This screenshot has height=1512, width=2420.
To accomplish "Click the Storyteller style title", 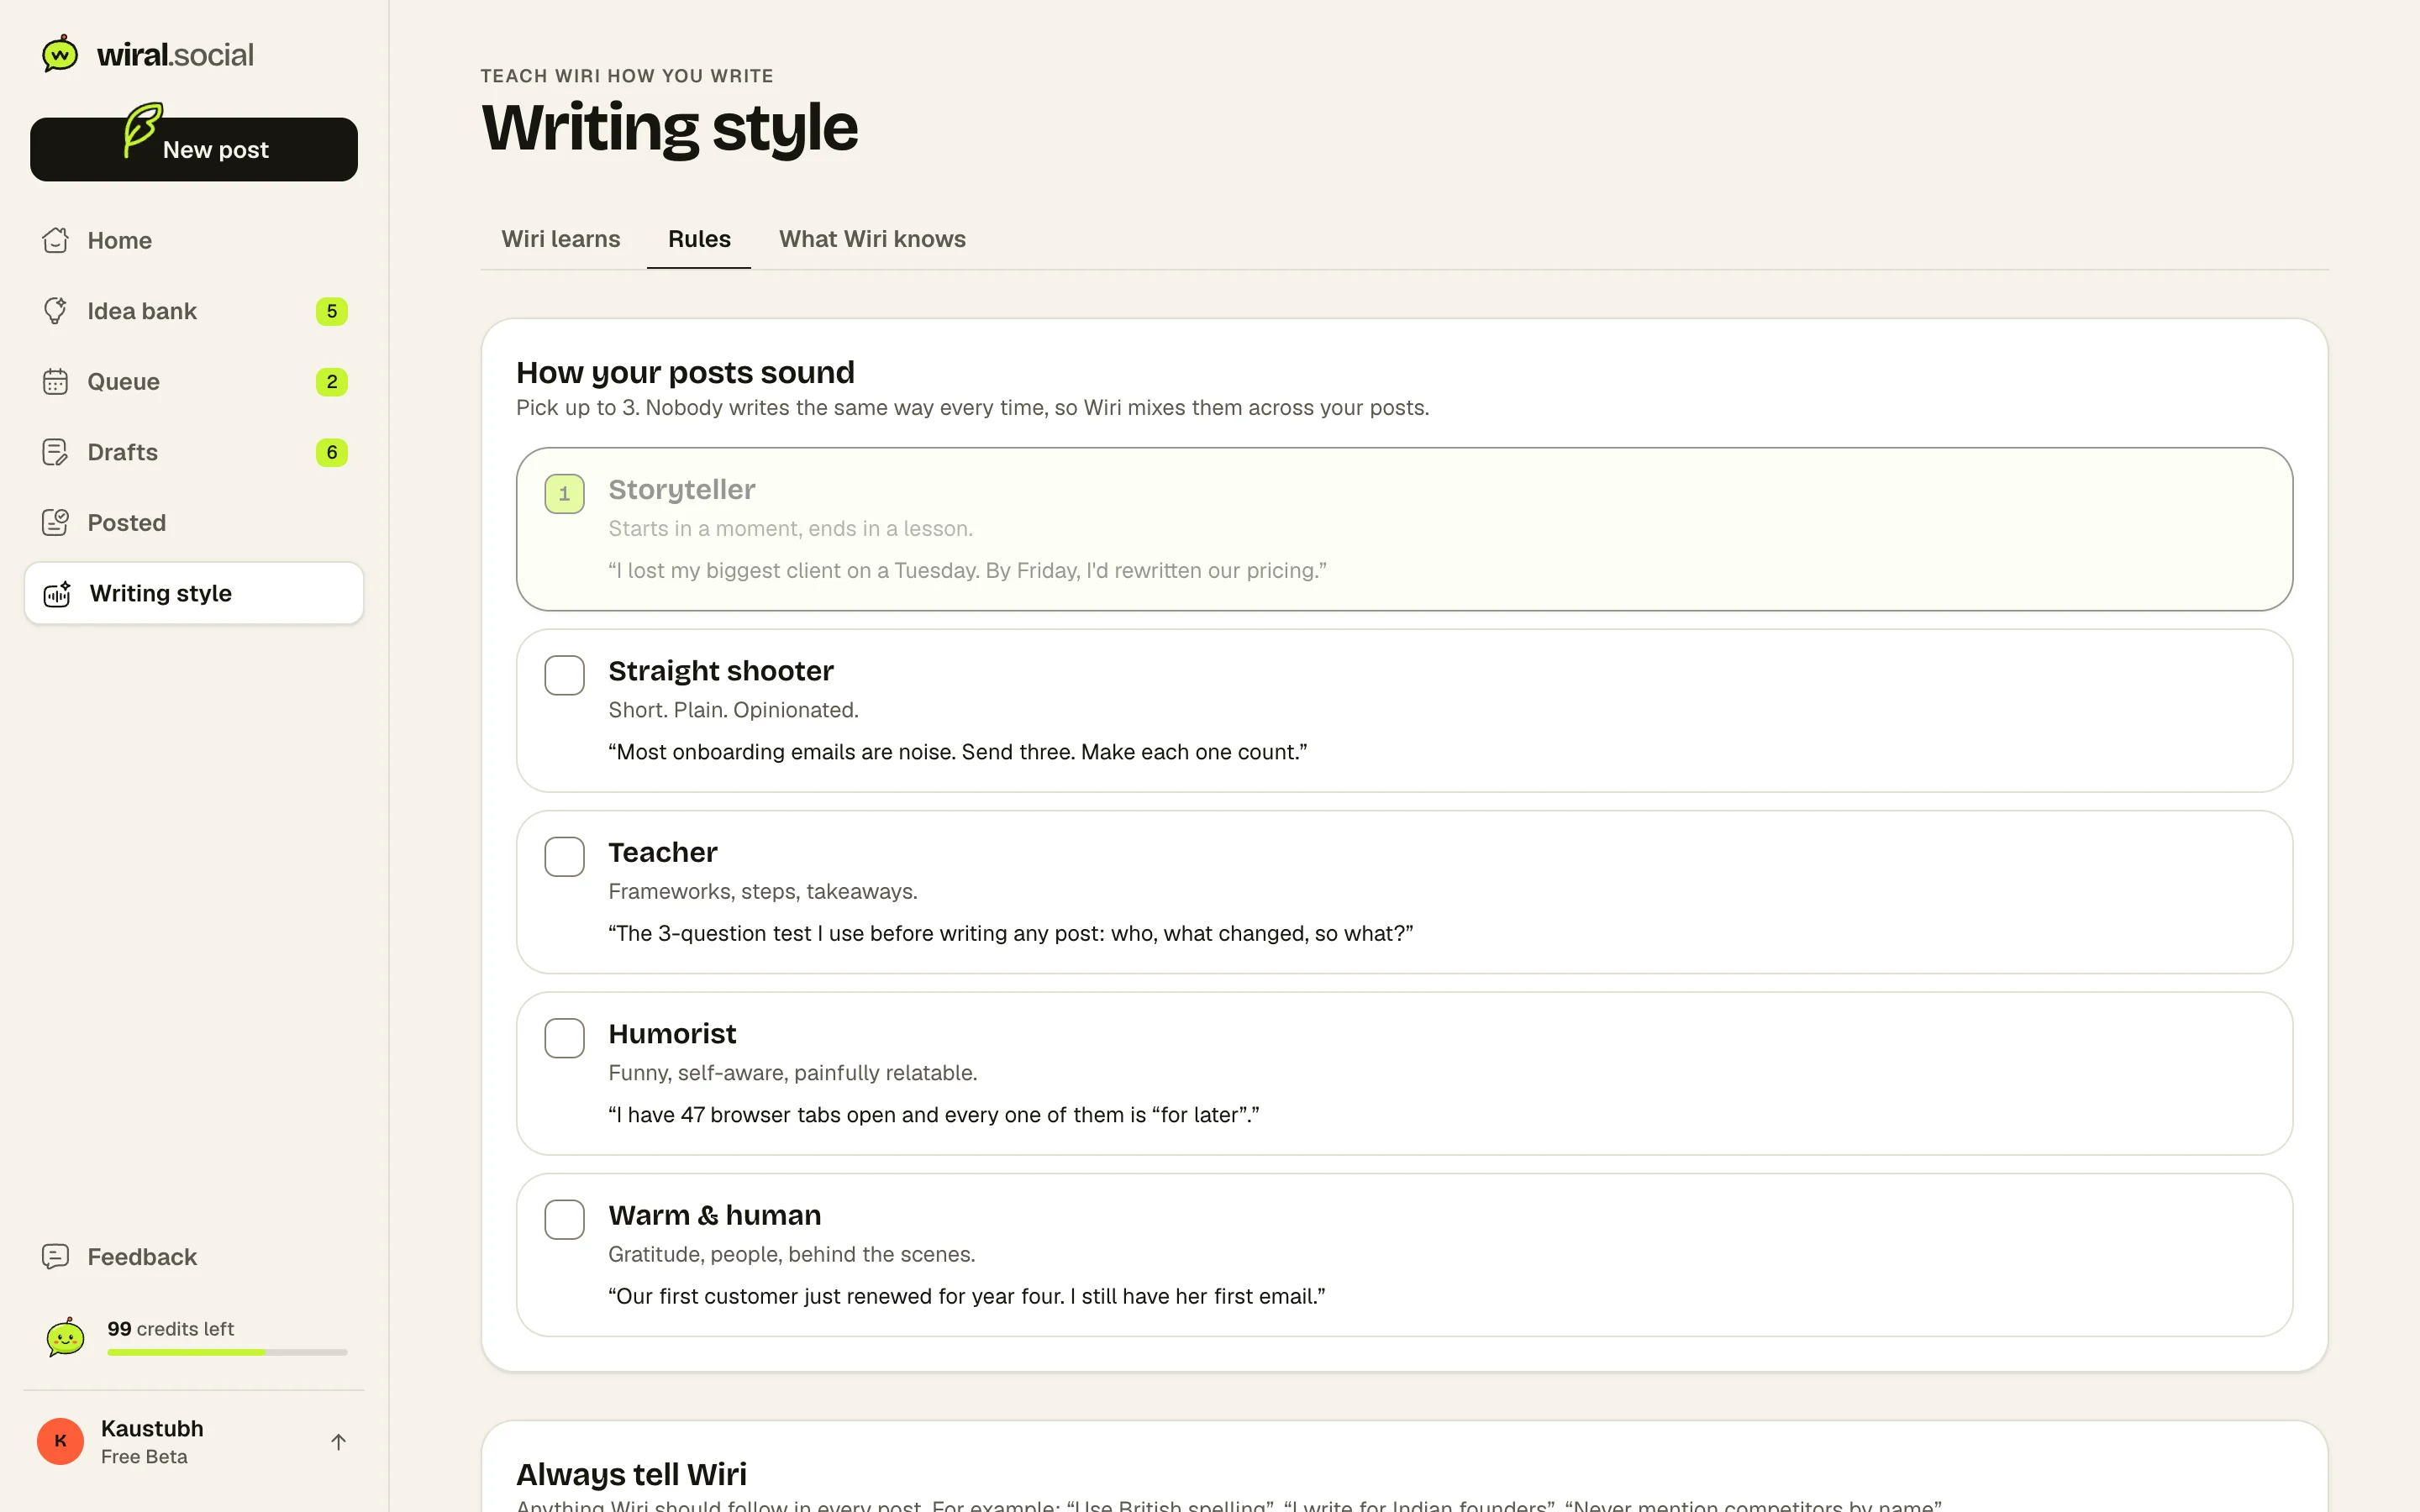I will 682,489.
